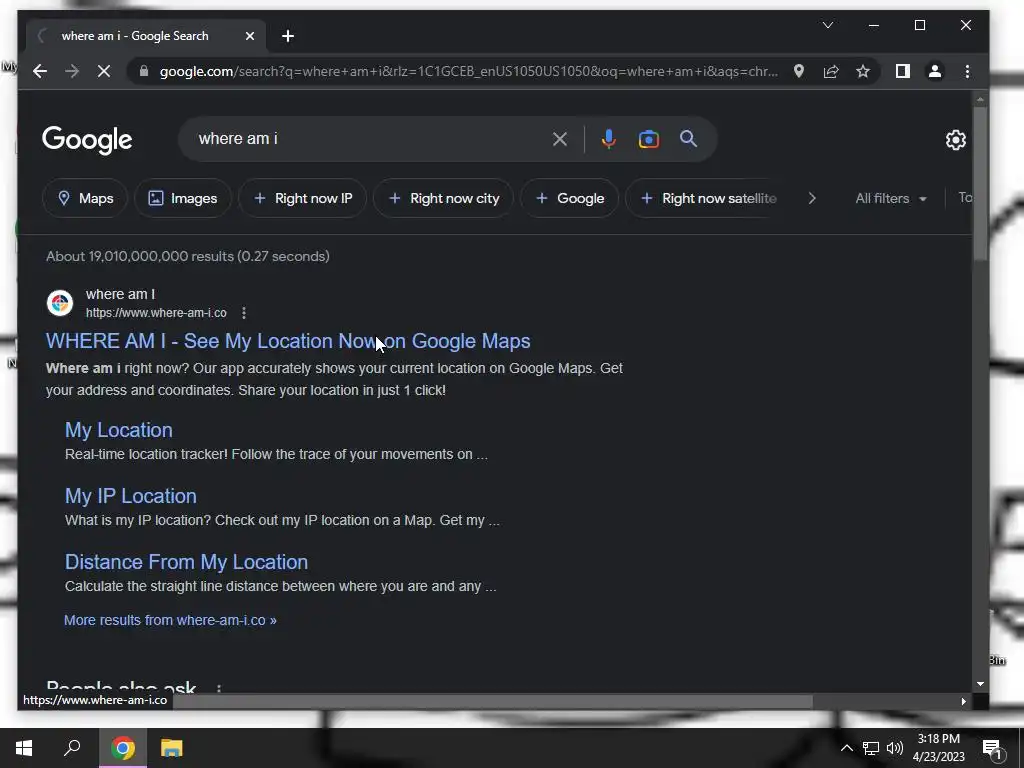Open tab search dropdown arrow

(x=827, y=25)
